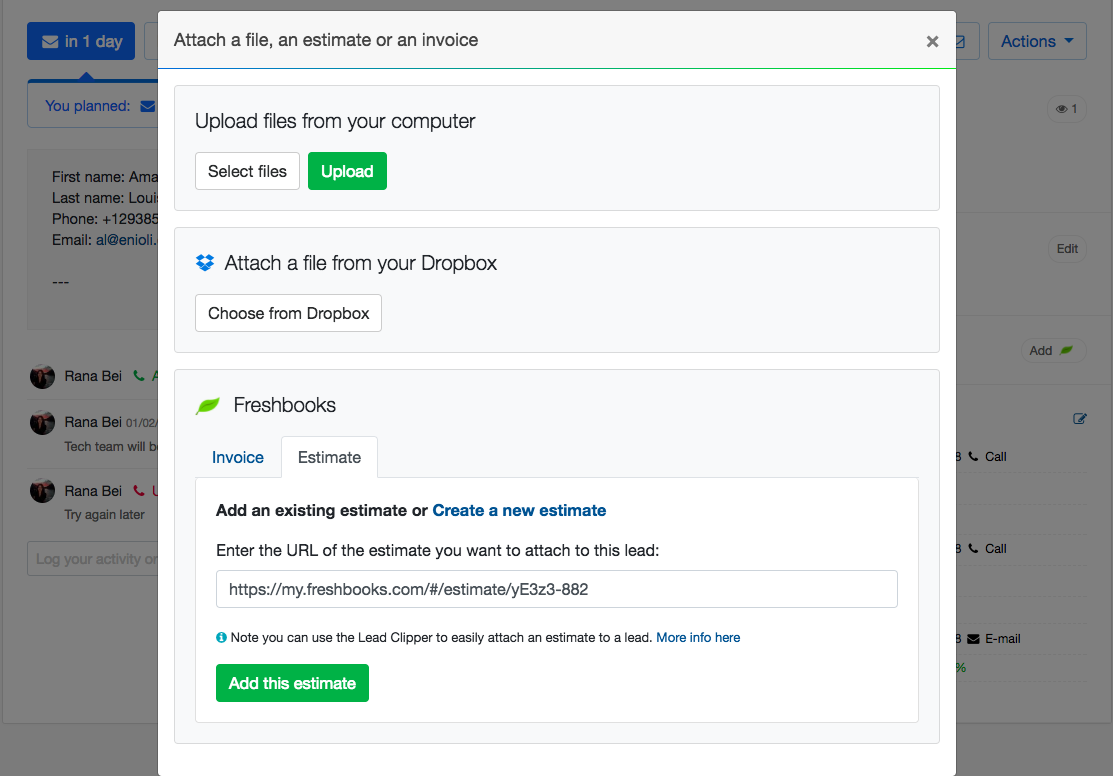
Task: Click the Add Freshbooks leaf button
Action: point(1053,350)
